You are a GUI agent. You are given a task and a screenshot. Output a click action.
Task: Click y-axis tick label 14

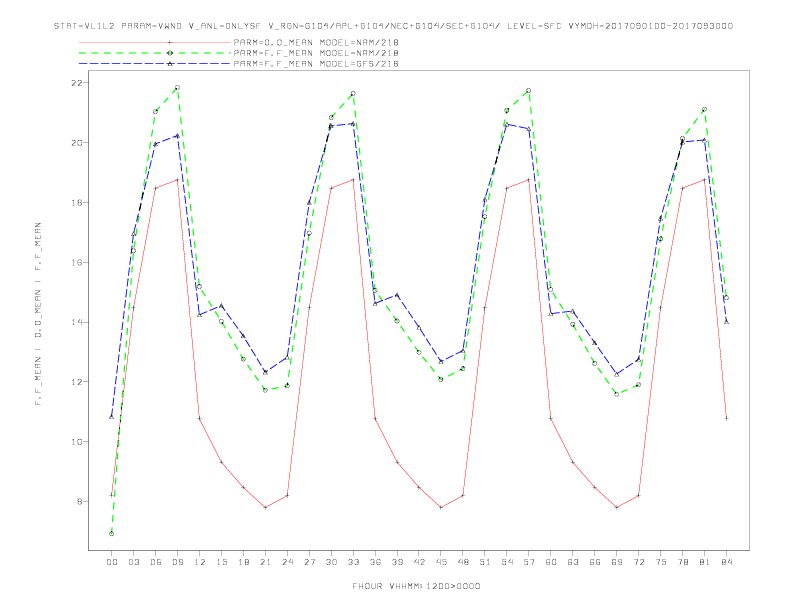[77, 322]
